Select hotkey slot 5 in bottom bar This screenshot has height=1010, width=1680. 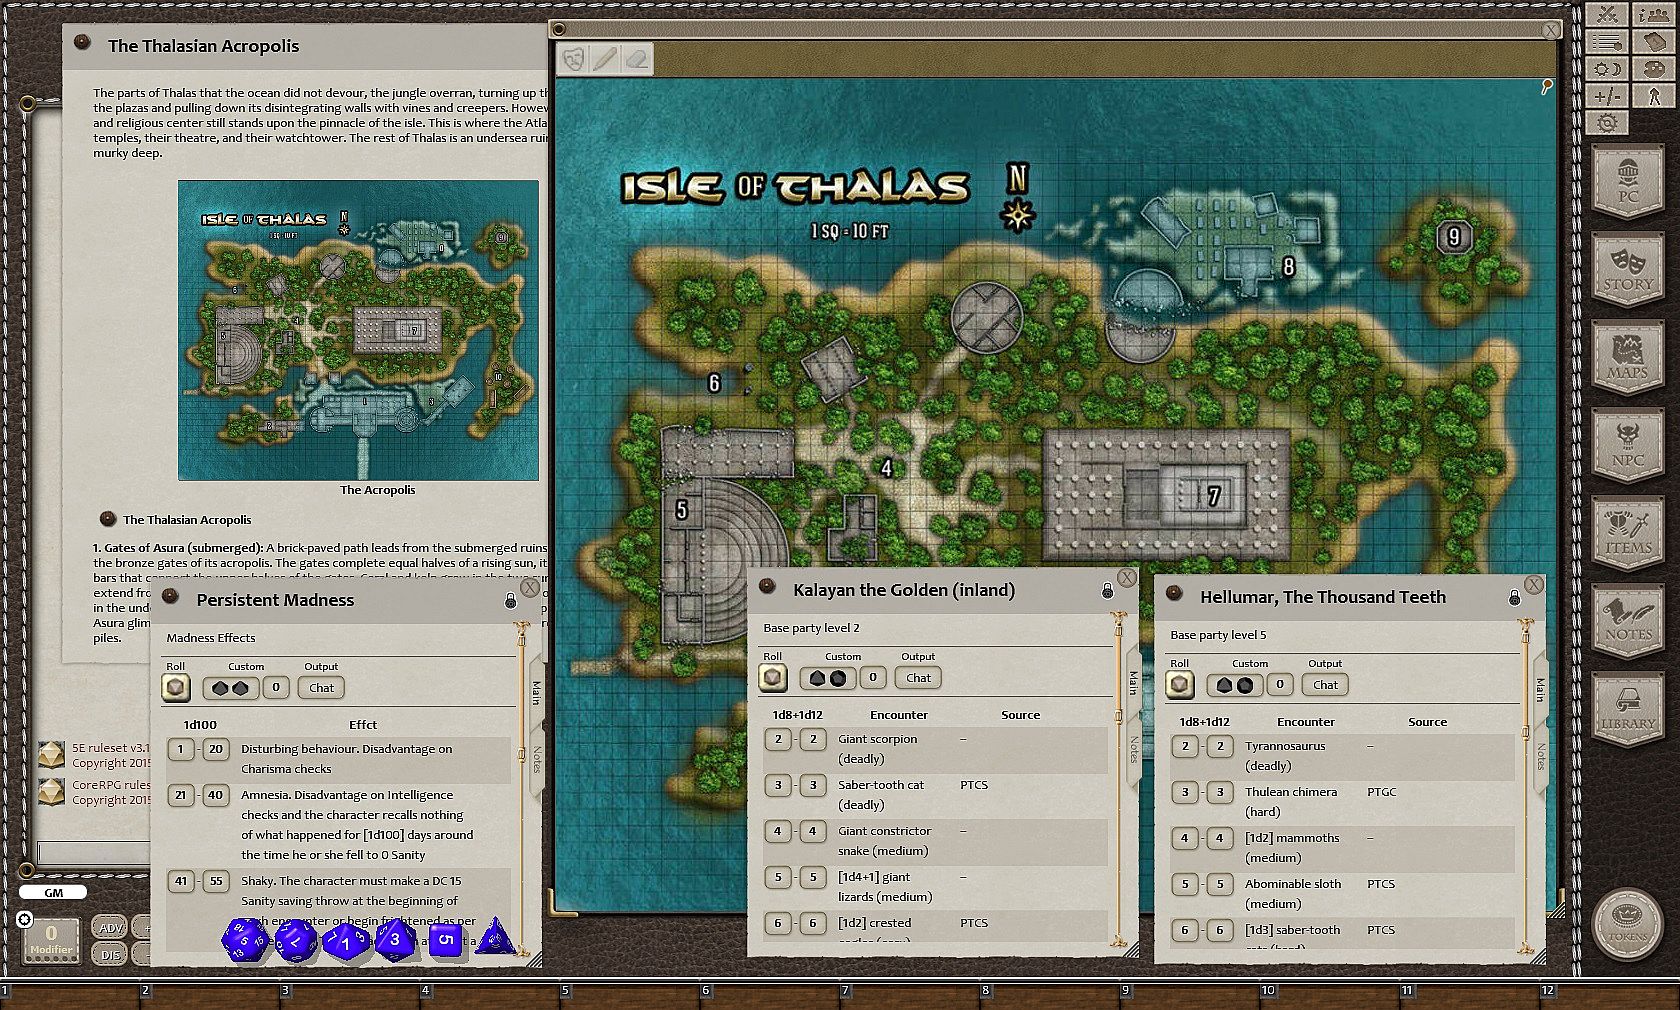click(x=630, y=994)
